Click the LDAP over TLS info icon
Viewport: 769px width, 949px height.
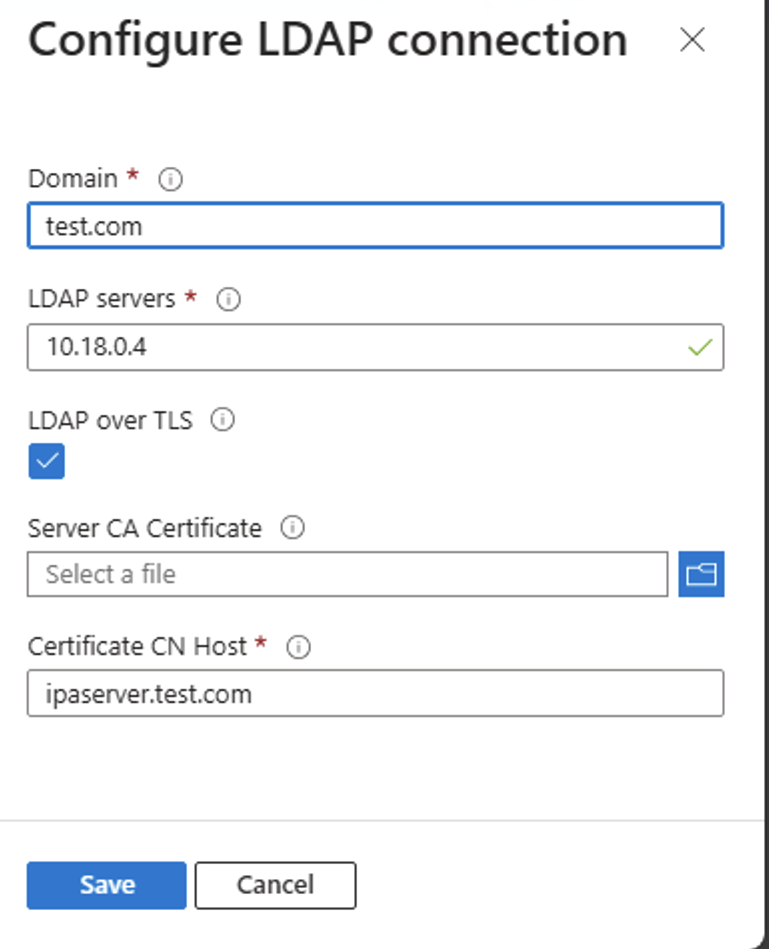tap(224, 420)
